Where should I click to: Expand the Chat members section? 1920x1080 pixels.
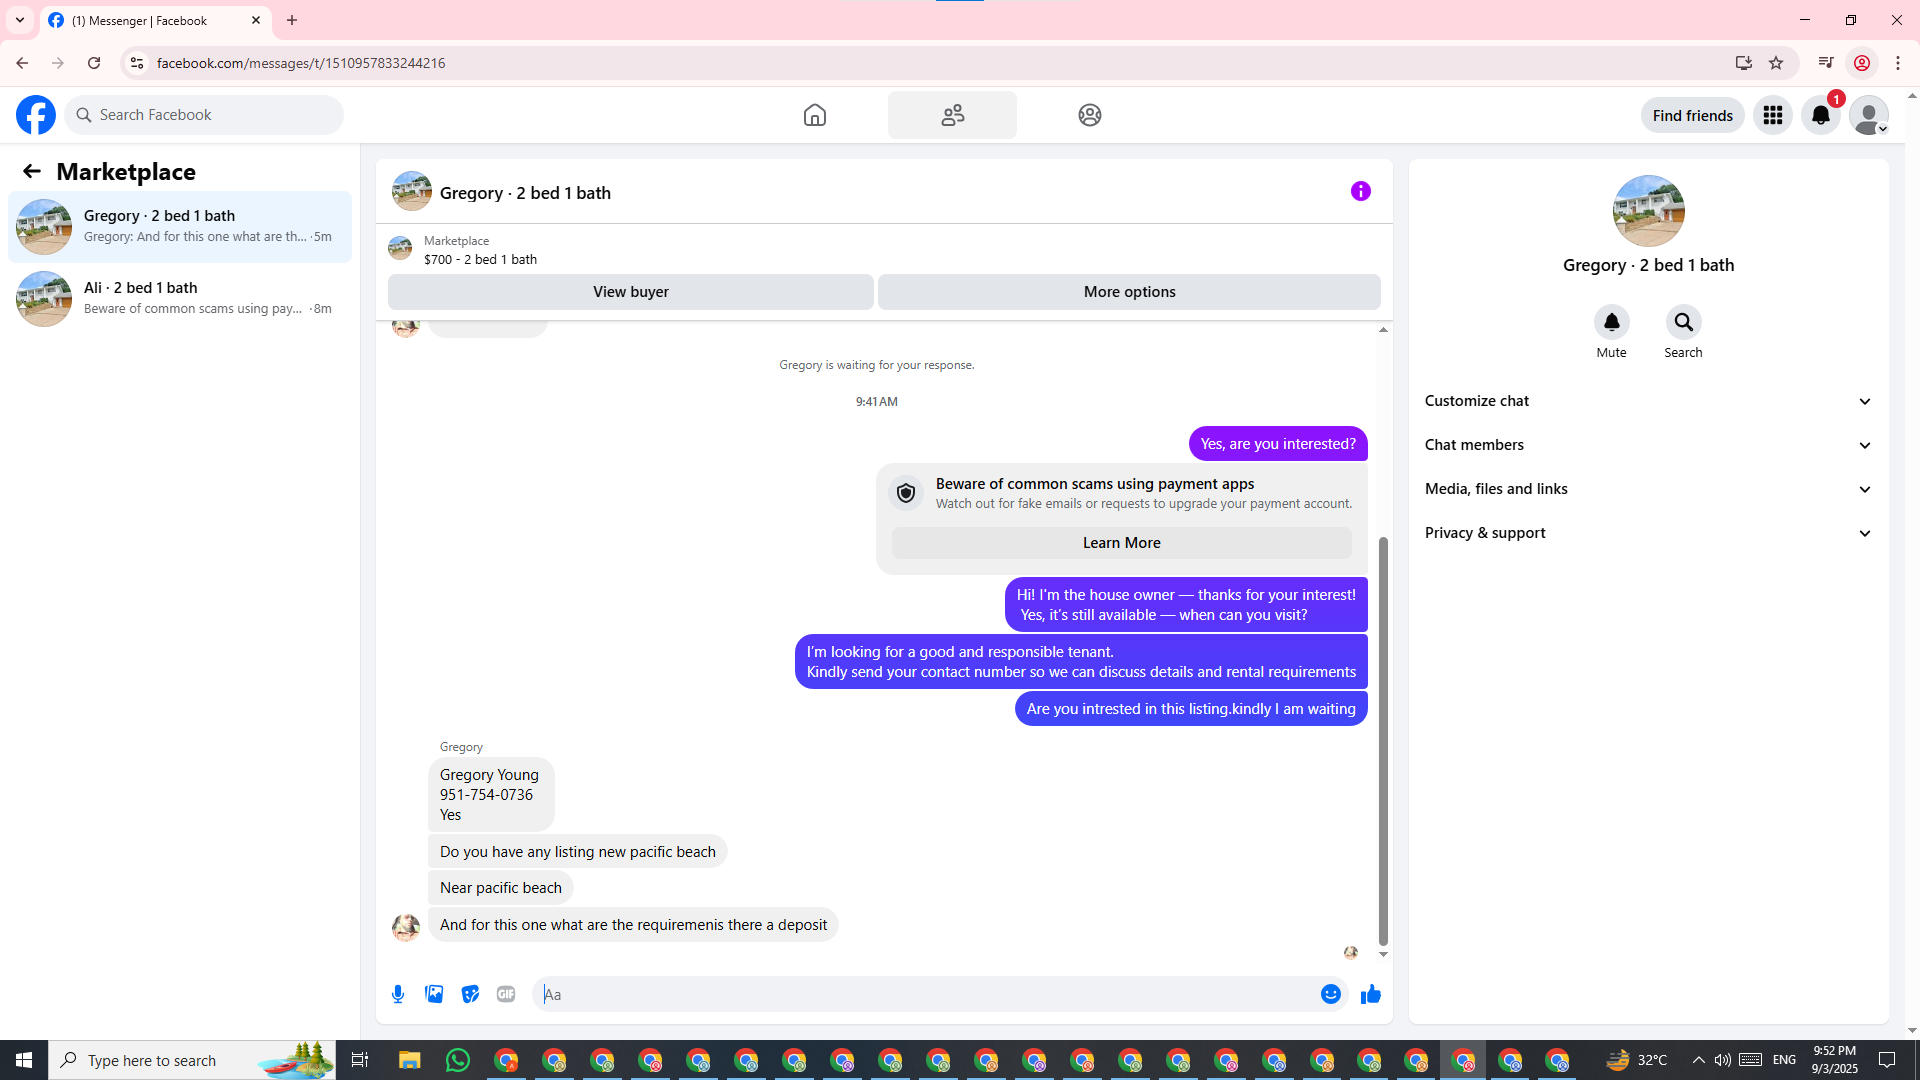(x=1648, y=445)
